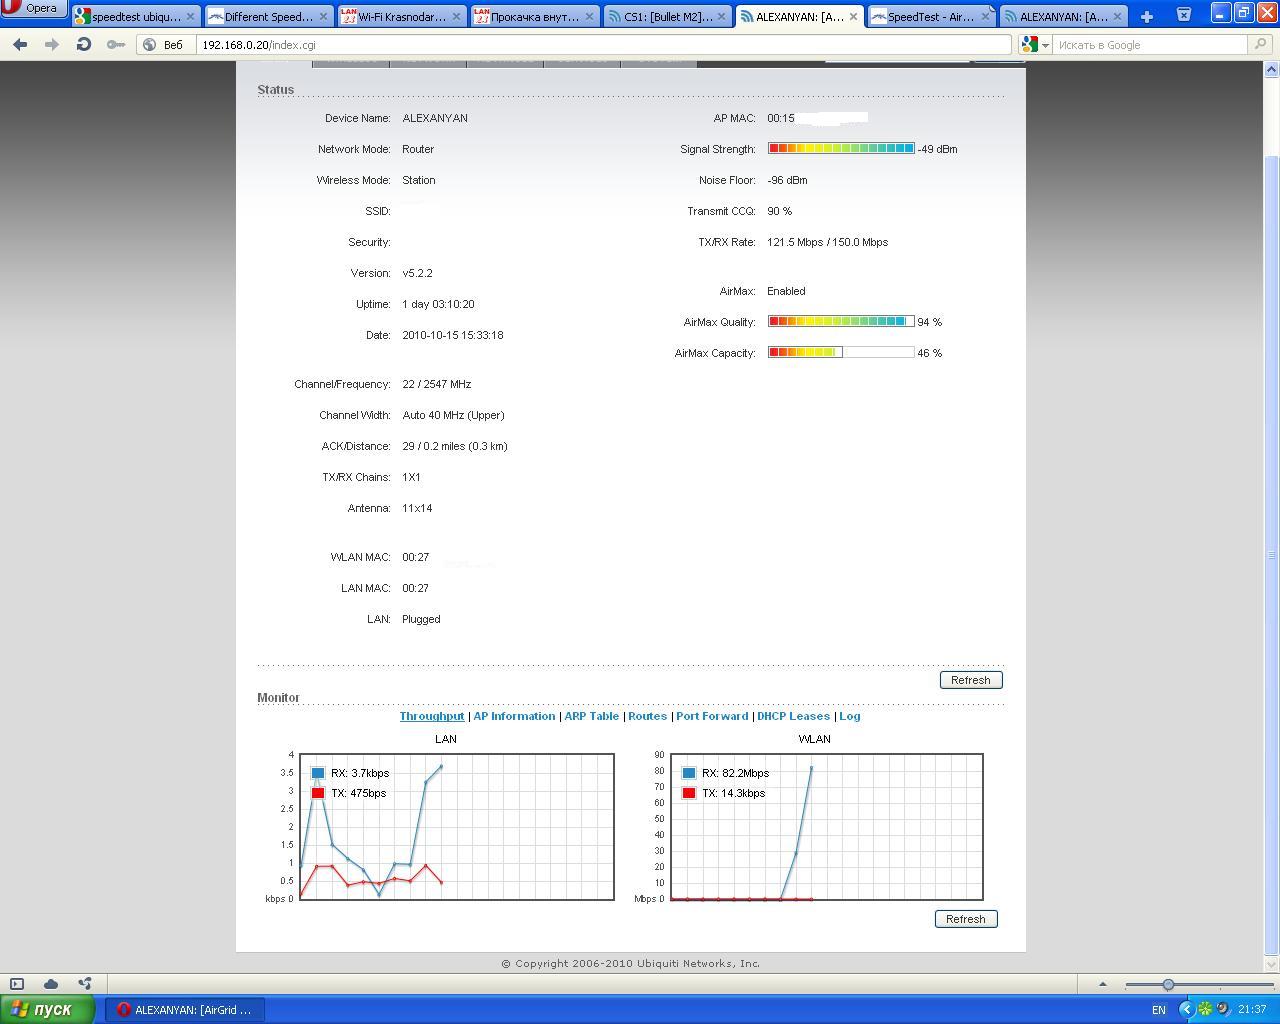The height and width of the screenshot is (1024, 1280).
Task: Click the volume tray icon
Action: [x=1222, y=1010]
